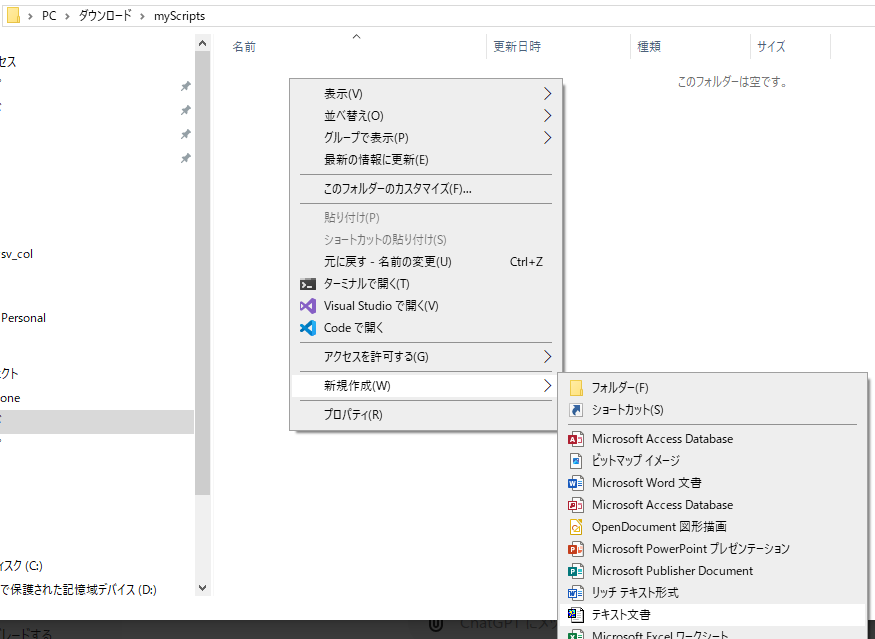Viewport: 875px width, 639px height.
Task: Click the first Access Database icon
Action: 576,439
